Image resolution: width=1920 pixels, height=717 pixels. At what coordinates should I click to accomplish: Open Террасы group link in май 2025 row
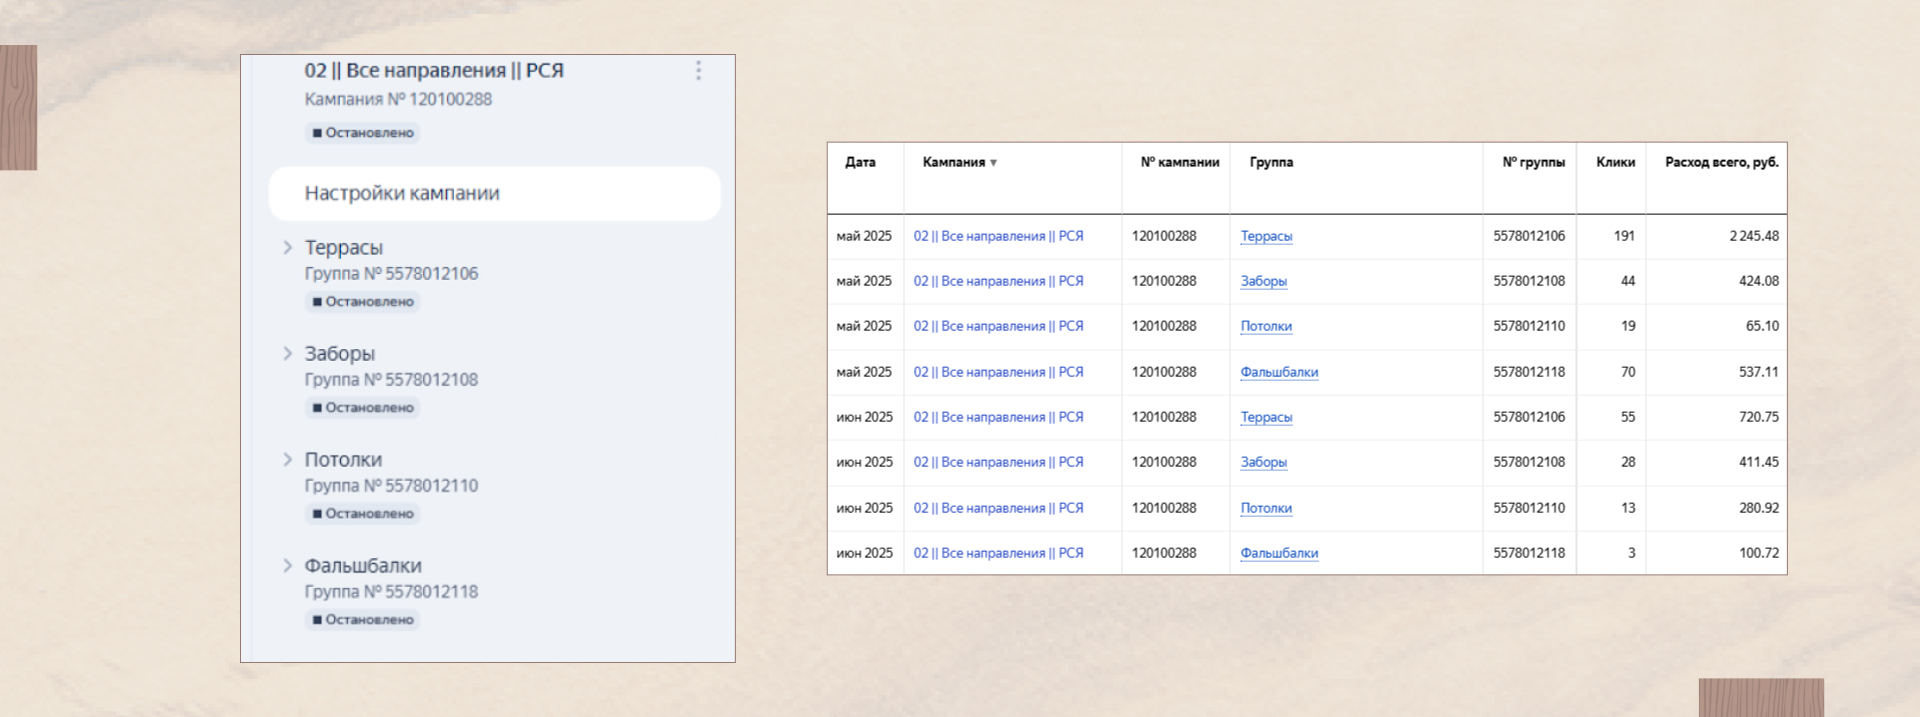coord(1266,236)
